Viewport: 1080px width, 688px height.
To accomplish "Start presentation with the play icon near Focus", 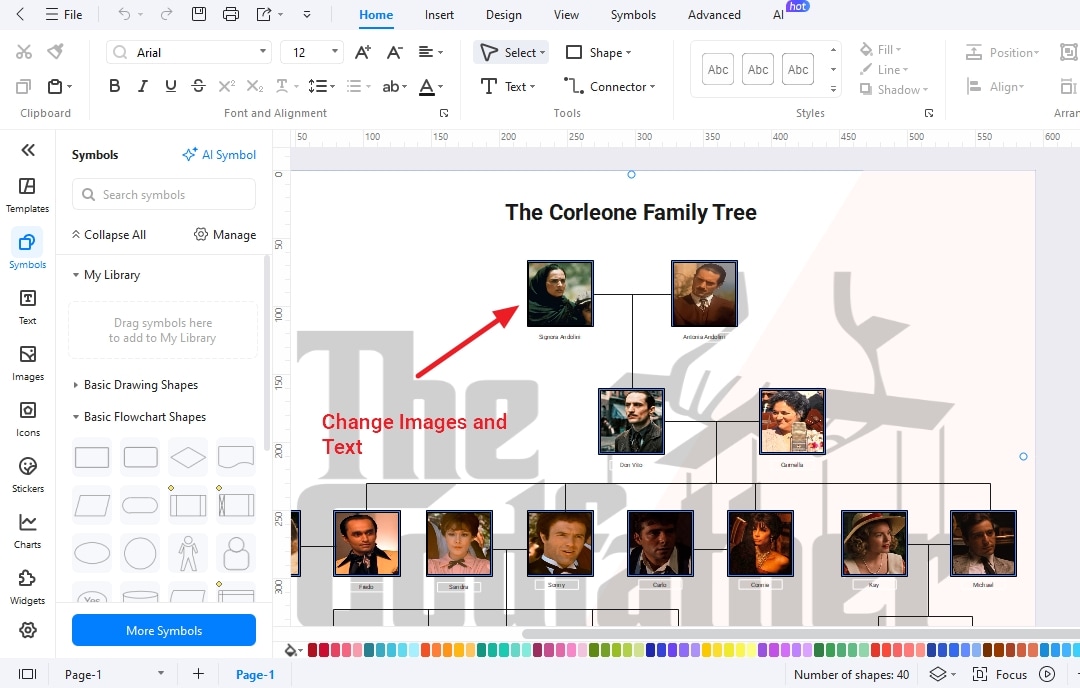I will 1046,674.
